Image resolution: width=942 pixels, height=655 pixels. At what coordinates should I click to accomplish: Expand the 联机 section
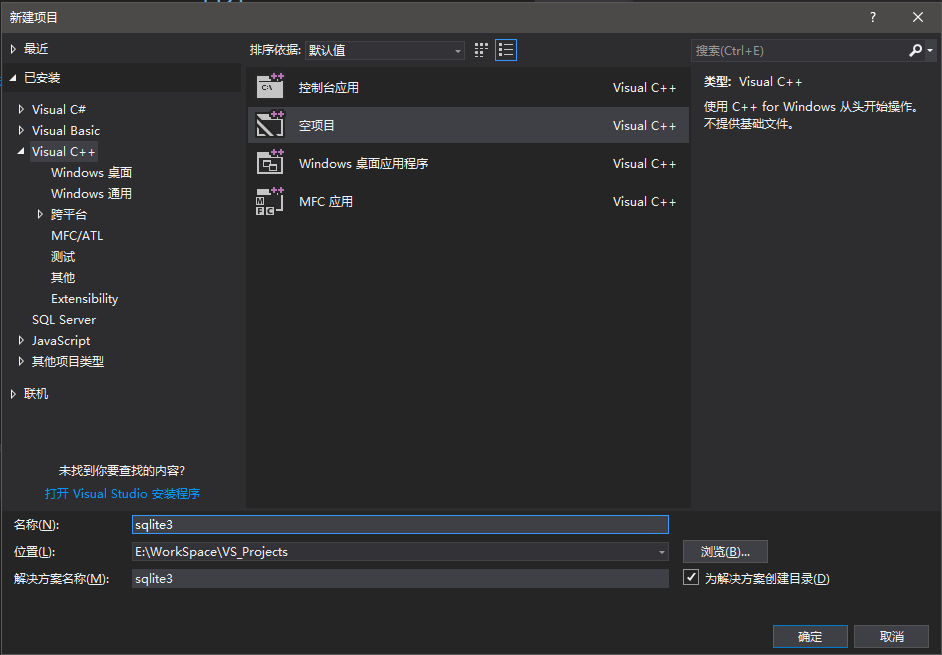point(13,394)
